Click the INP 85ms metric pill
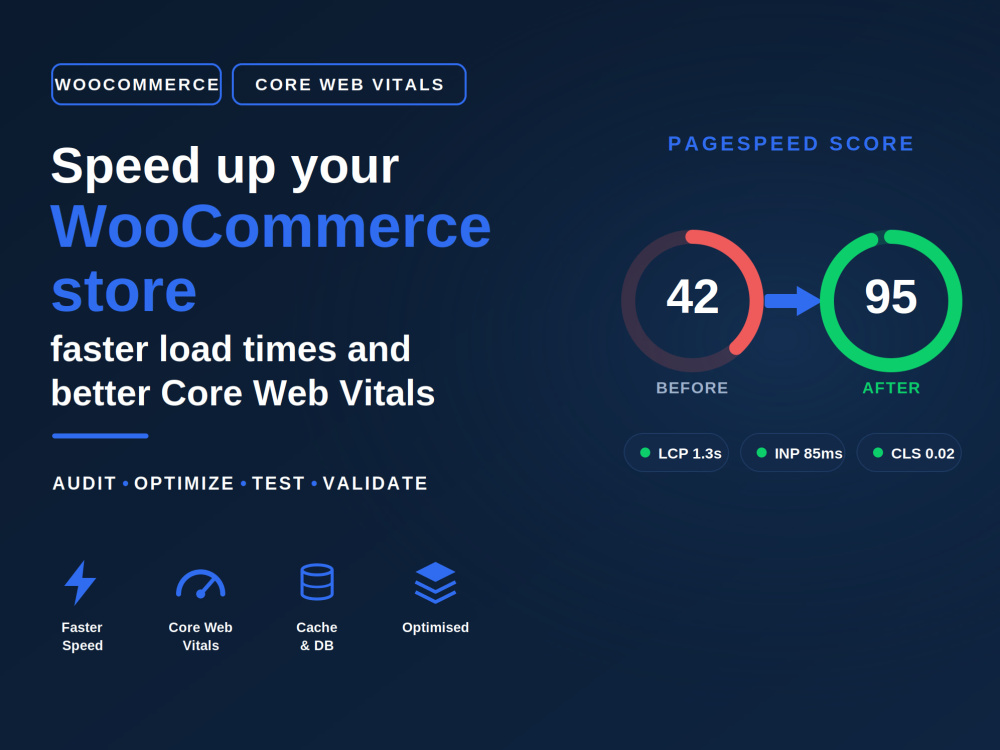This screenshot has height=750, width=1000. 793,453
